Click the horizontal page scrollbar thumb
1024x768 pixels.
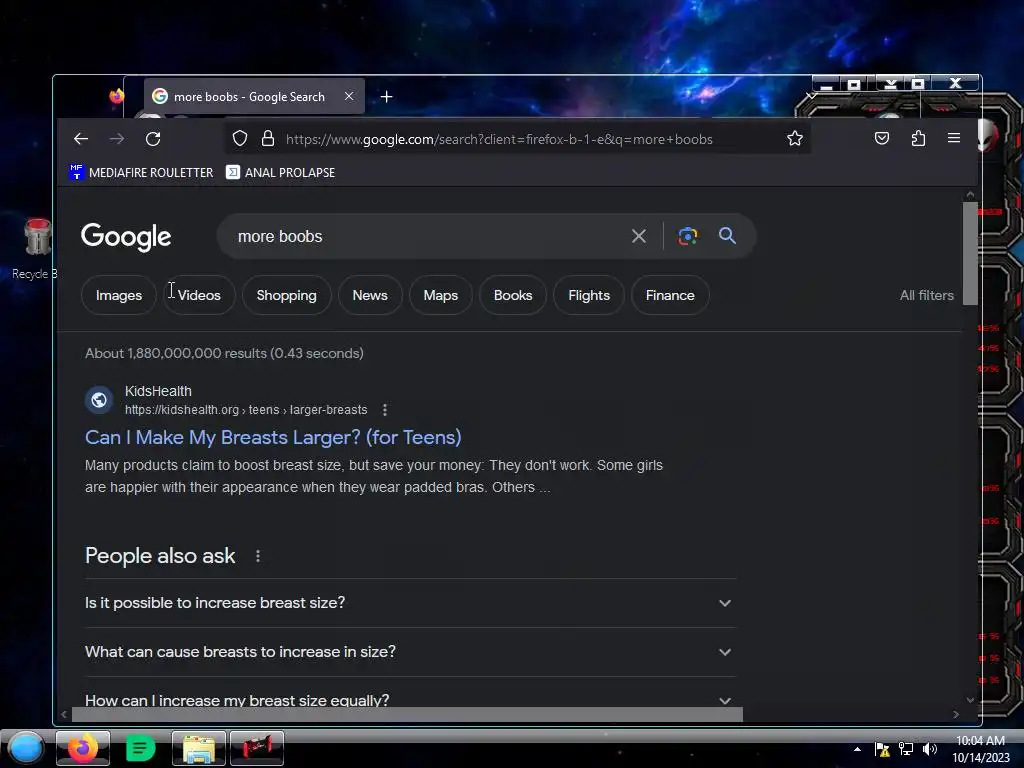pos(407,714)
